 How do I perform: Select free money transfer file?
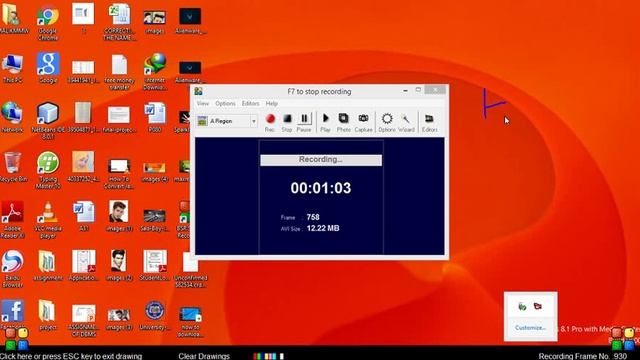point(119,71)
